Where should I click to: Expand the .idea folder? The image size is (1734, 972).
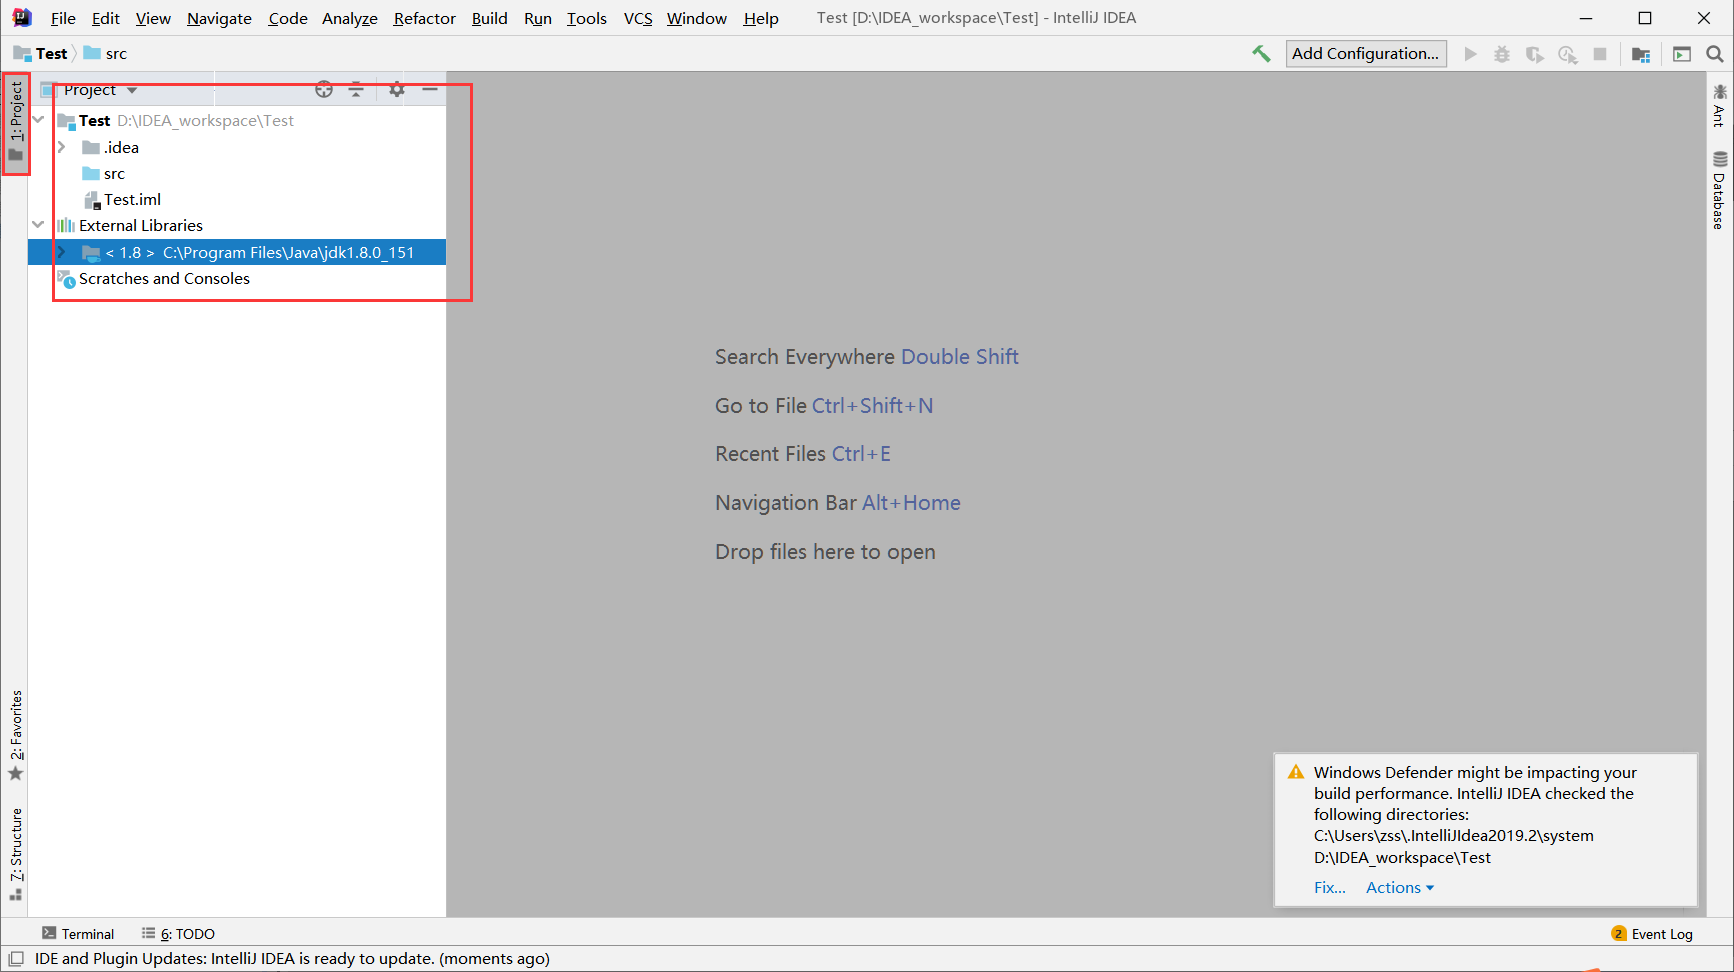click(x=62, y=147)
